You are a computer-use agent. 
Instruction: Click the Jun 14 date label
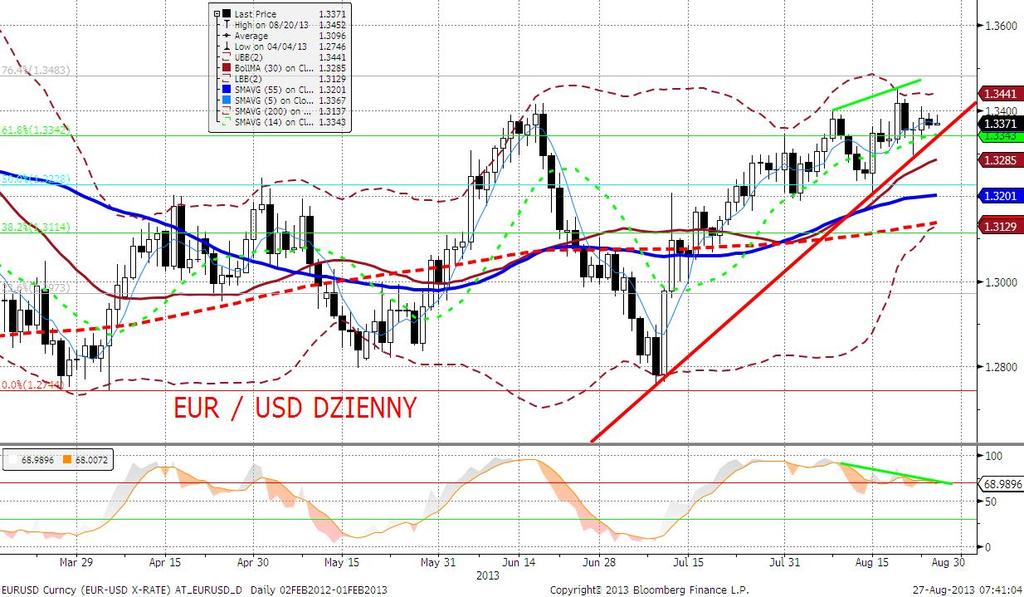(519, 562)
